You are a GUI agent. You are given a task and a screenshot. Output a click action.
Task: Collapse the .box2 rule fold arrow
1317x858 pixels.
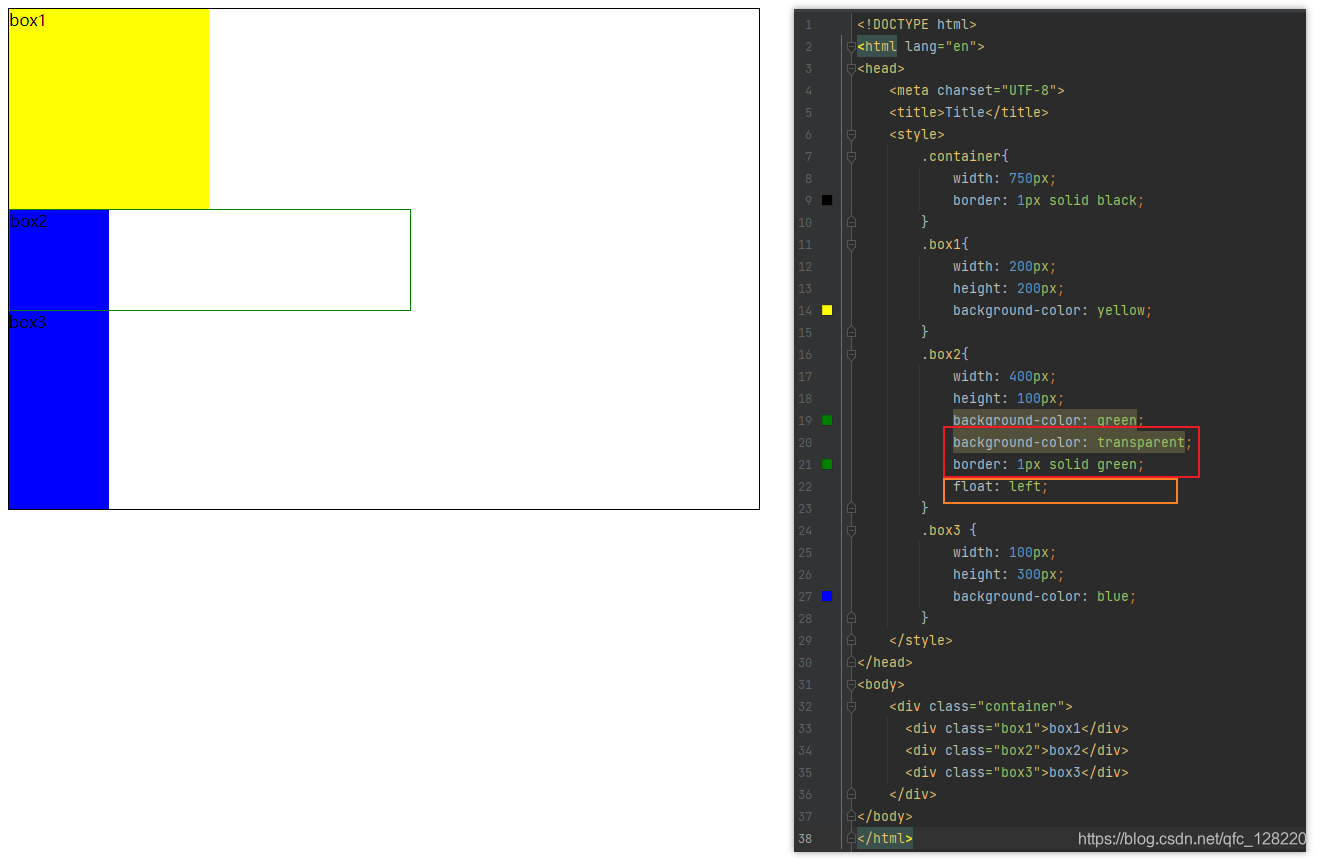tap(850, 354)
